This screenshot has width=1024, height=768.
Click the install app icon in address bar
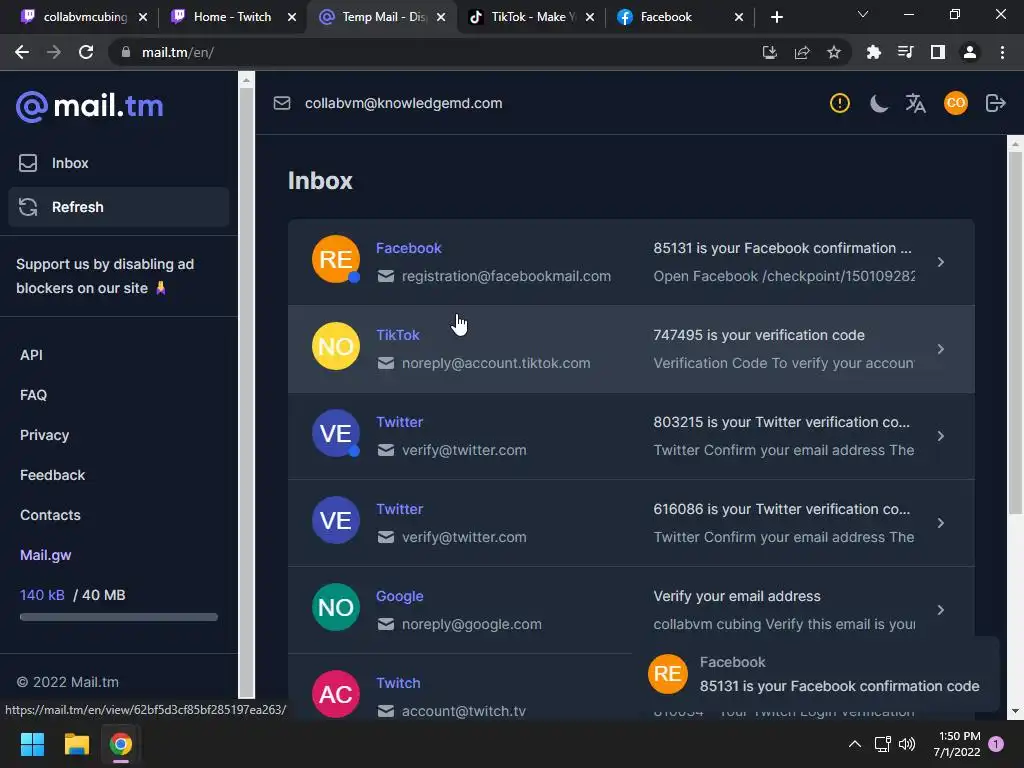[769, 52]
